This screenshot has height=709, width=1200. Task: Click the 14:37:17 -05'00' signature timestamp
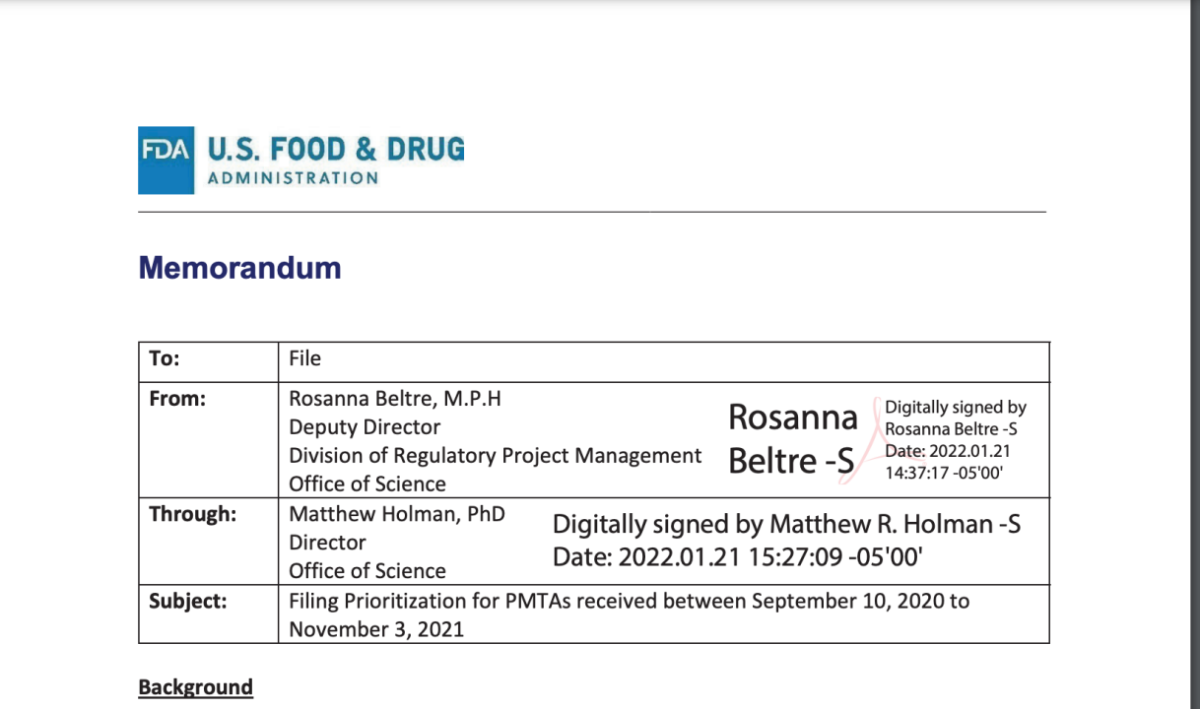944,474
